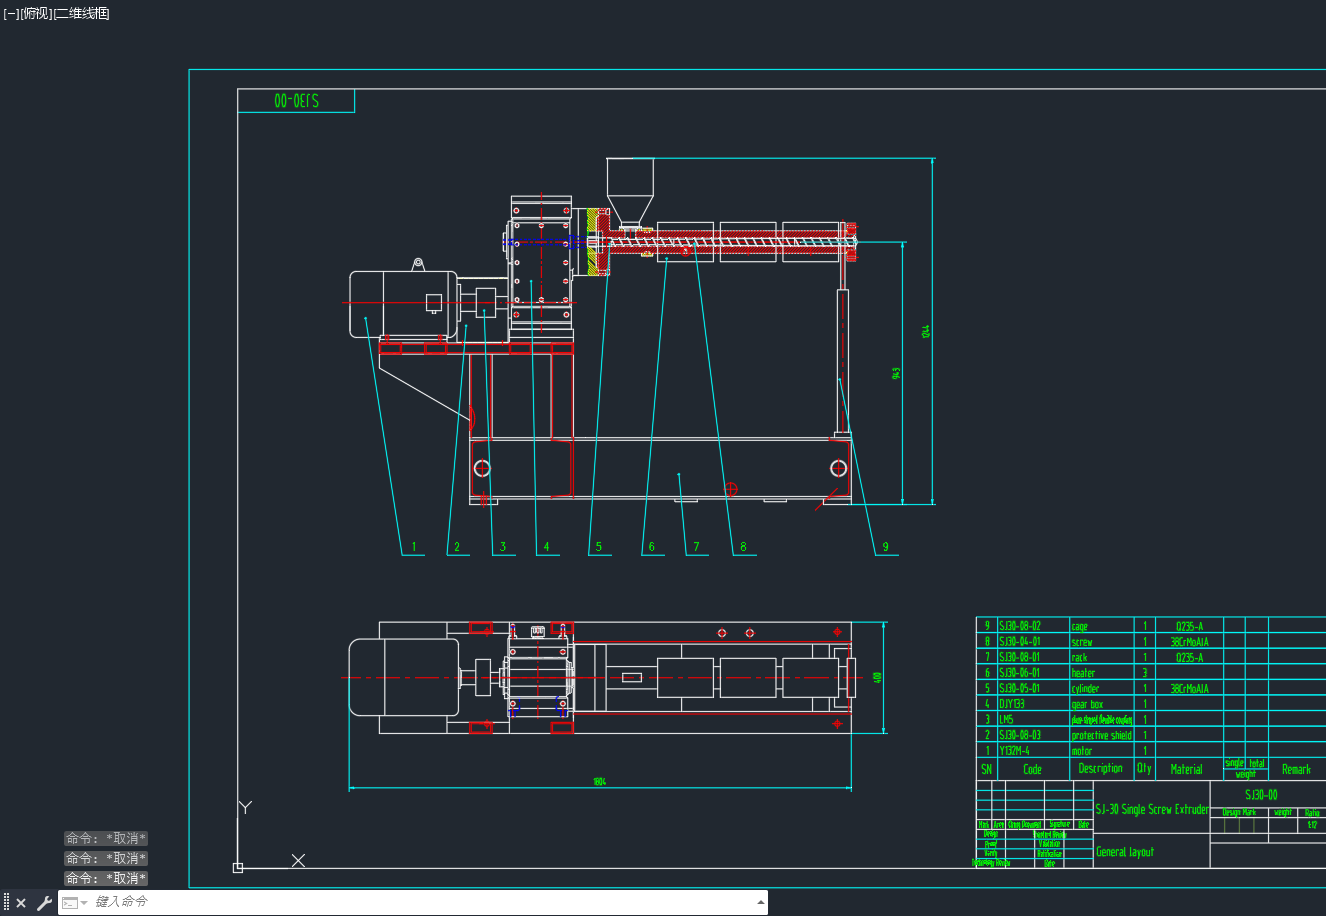Select leader callout number 9 under the elevation

tap(885, 547)
